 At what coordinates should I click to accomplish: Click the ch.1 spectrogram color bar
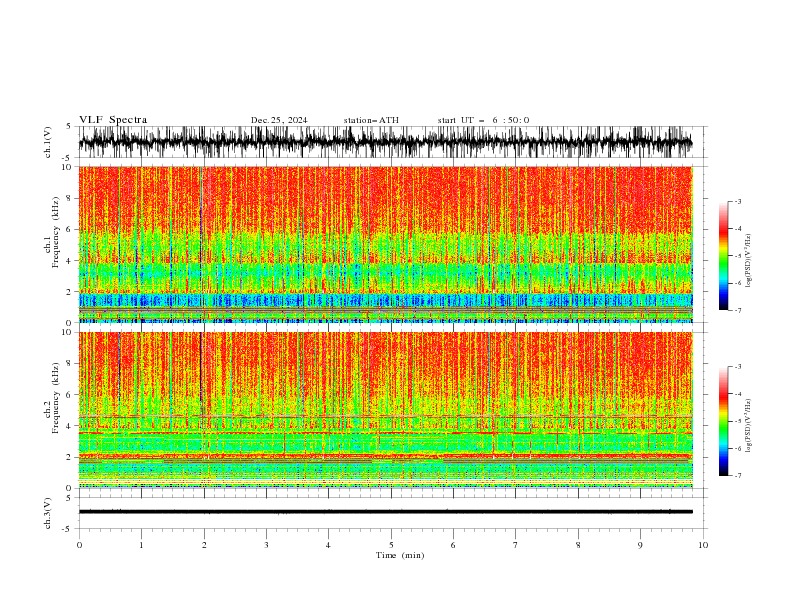pyautogui.click(x=723, y=256)
